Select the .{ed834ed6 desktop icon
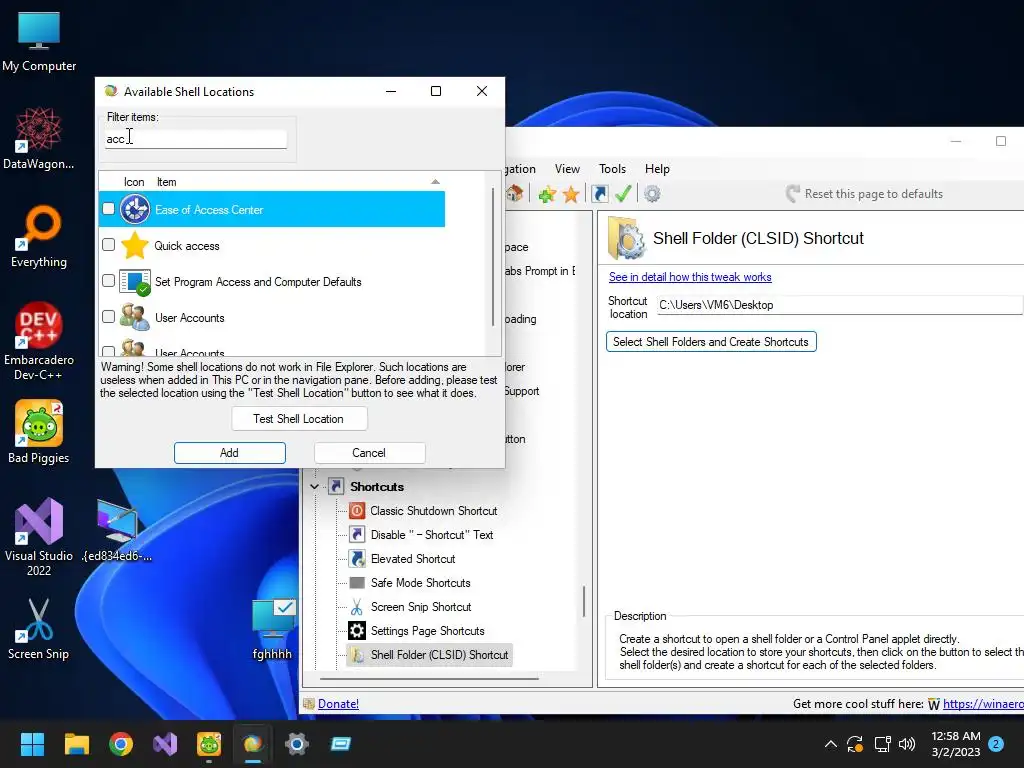Image resolution: width=1024 pixels, height=768 pixels. click(117, 530)
